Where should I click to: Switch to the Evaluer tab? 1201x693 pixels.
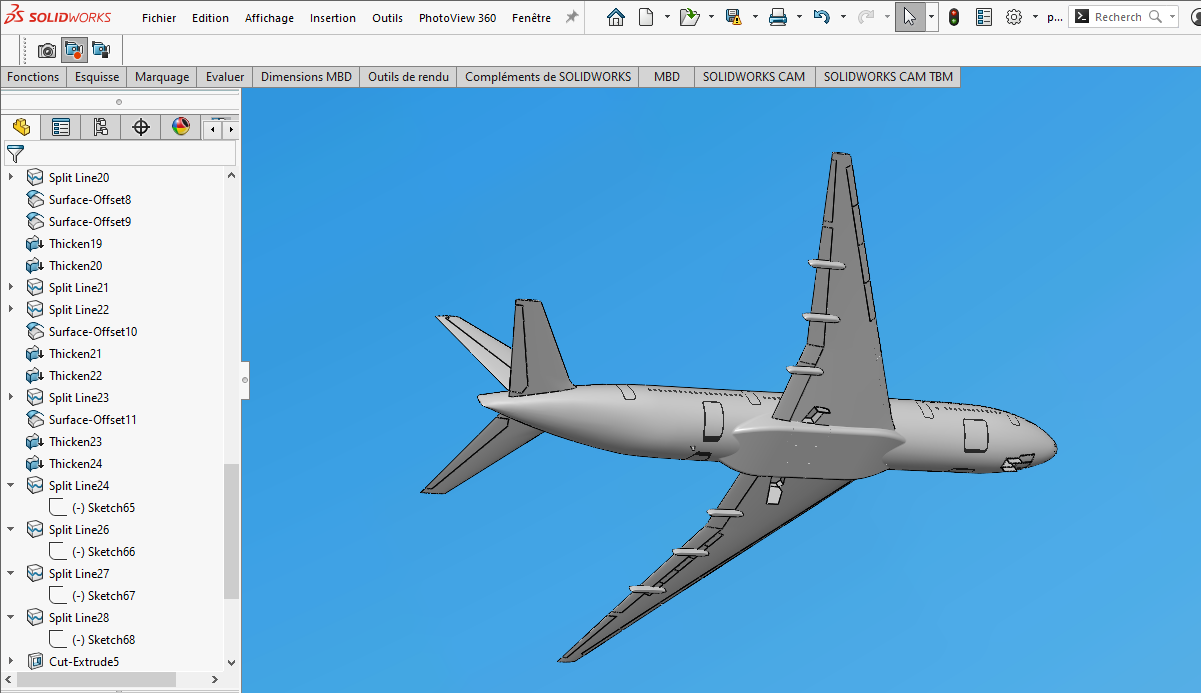[x=225, y=77]
